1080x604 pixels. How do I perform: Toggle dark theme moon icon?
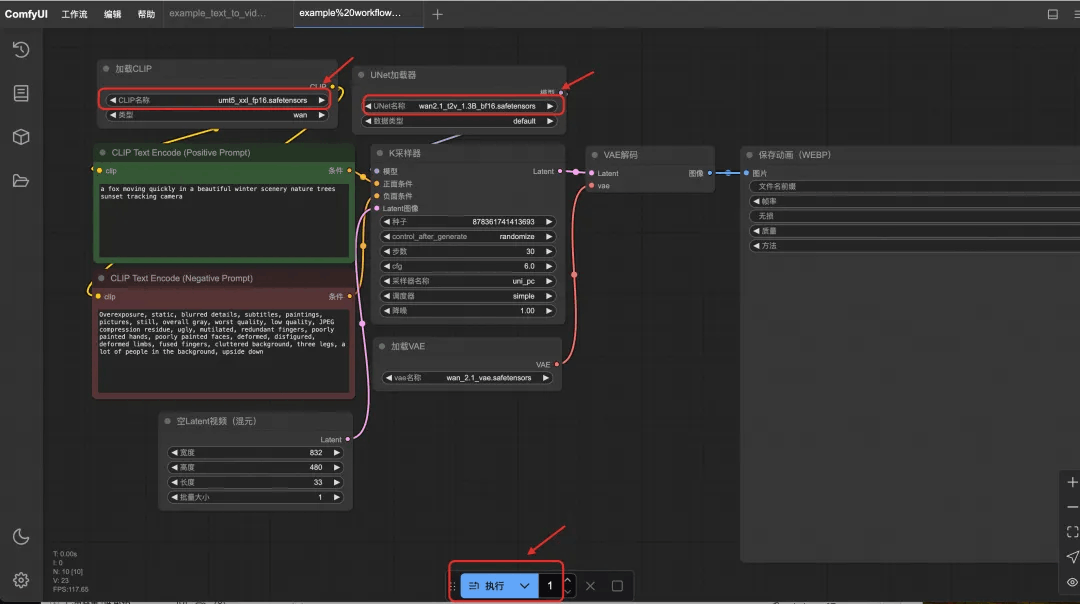pos(21,537)
